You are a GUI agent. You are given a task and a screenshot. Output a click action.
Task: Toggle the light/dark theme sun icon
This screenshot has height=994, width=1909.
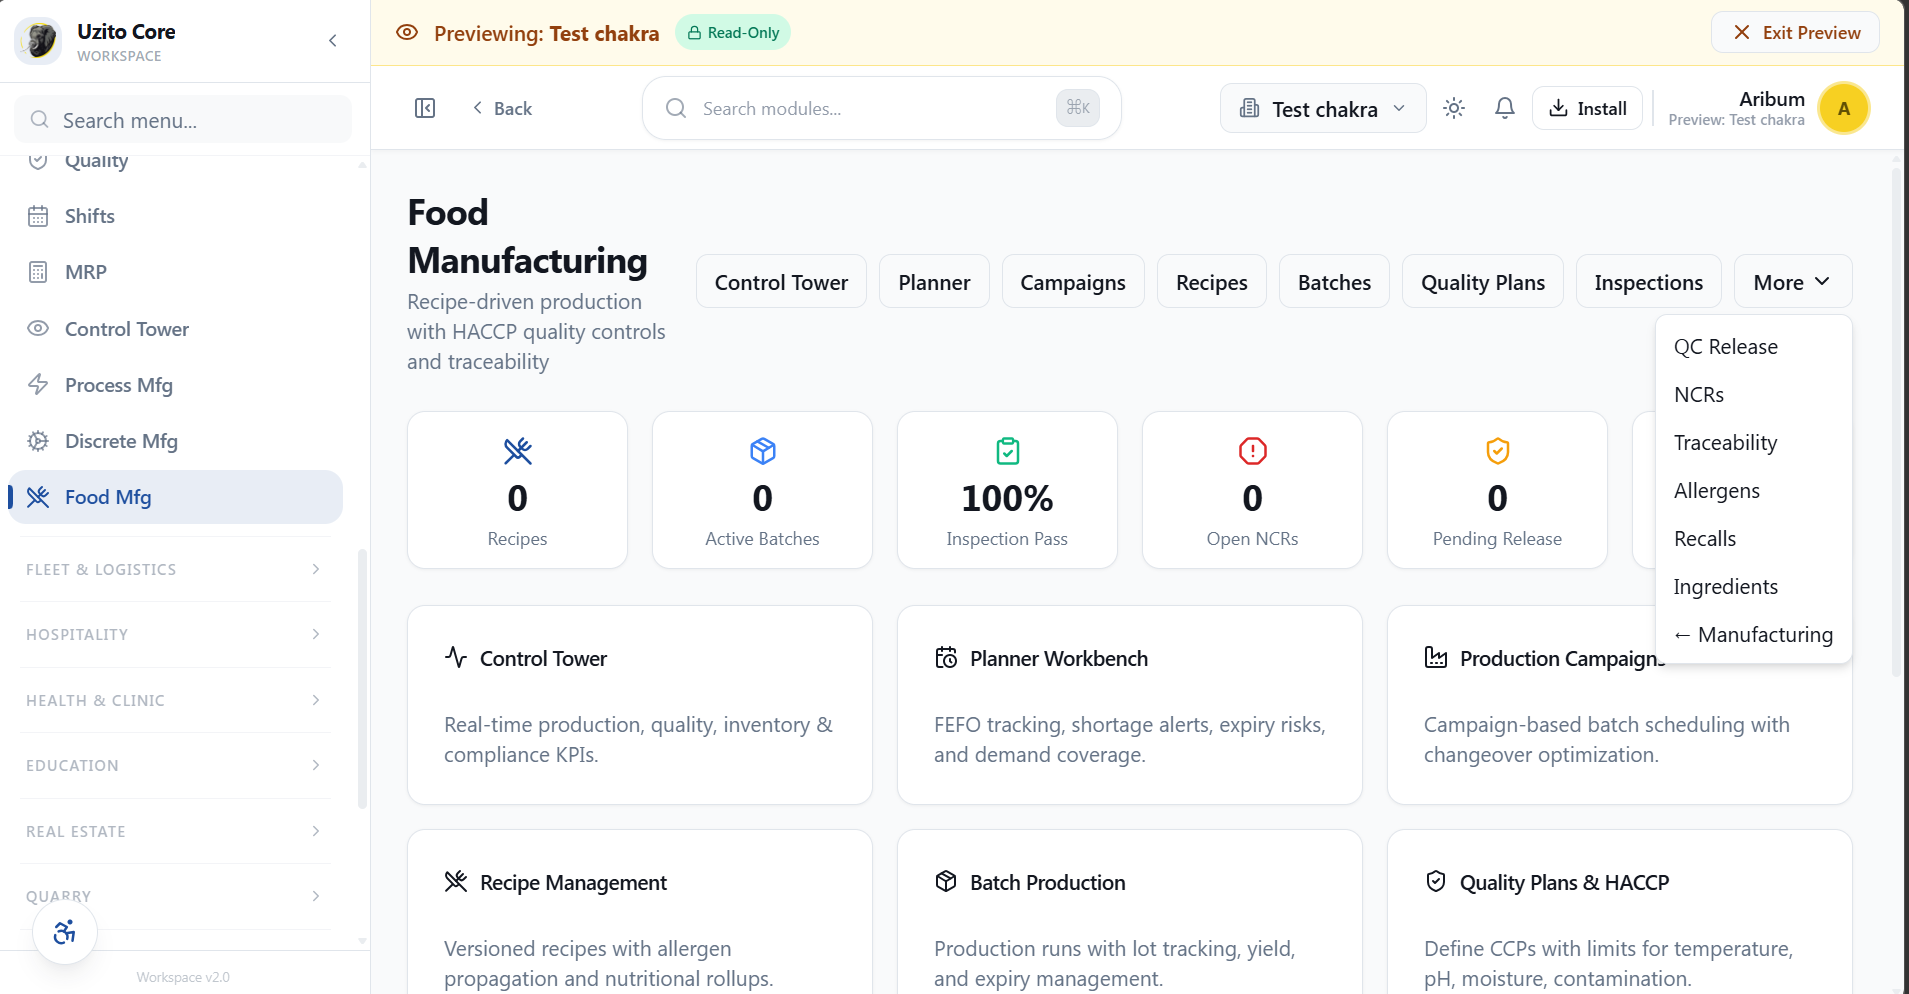pyautogui.click(x=1454, y=108)
